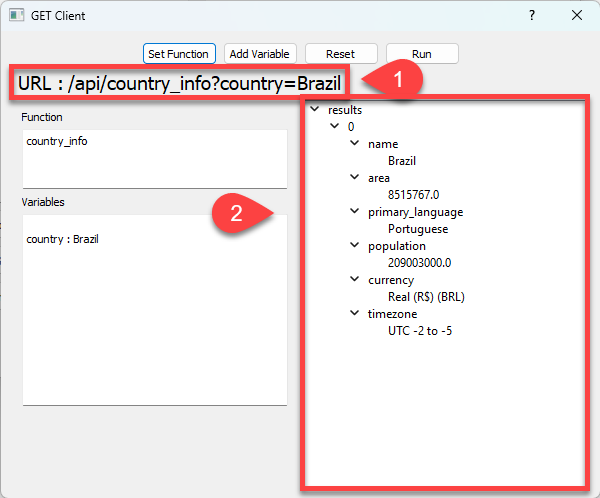Select the country_info function entry
Image resolution: width=600 pixels, height=498 pixels.
click(x=57, y=141)
